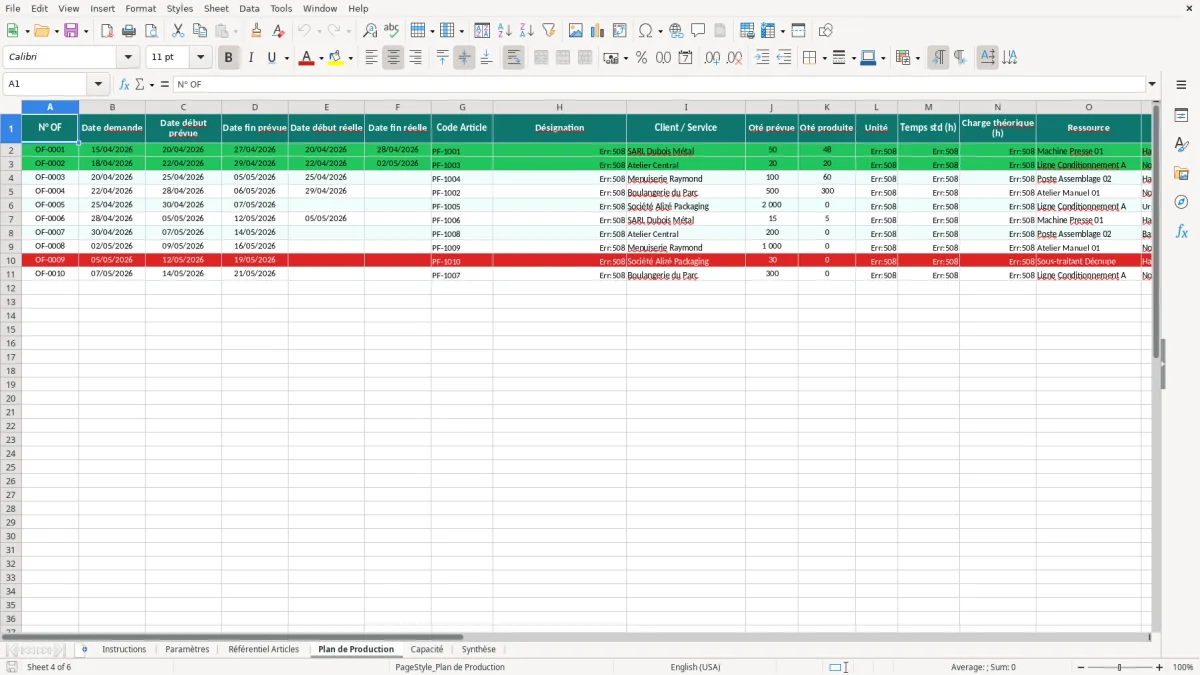Apply the yellow background color swatch

tap(335, 58)
